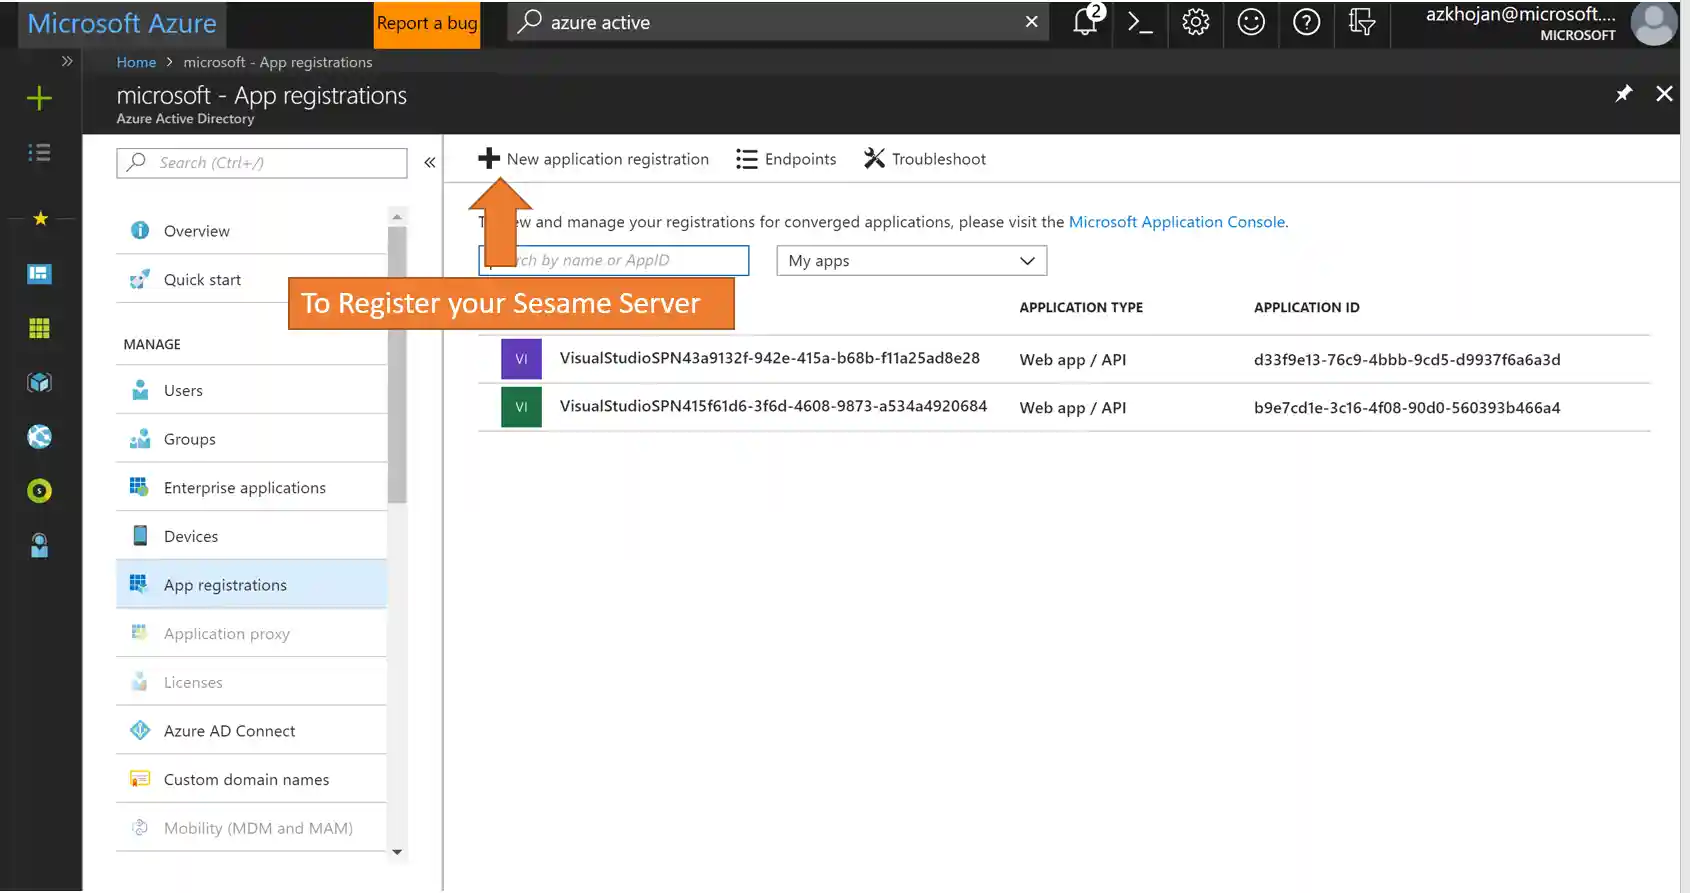Open the bottom sidebar user badge icon
Screen dimensions: 1690x893
pos(39,545)
